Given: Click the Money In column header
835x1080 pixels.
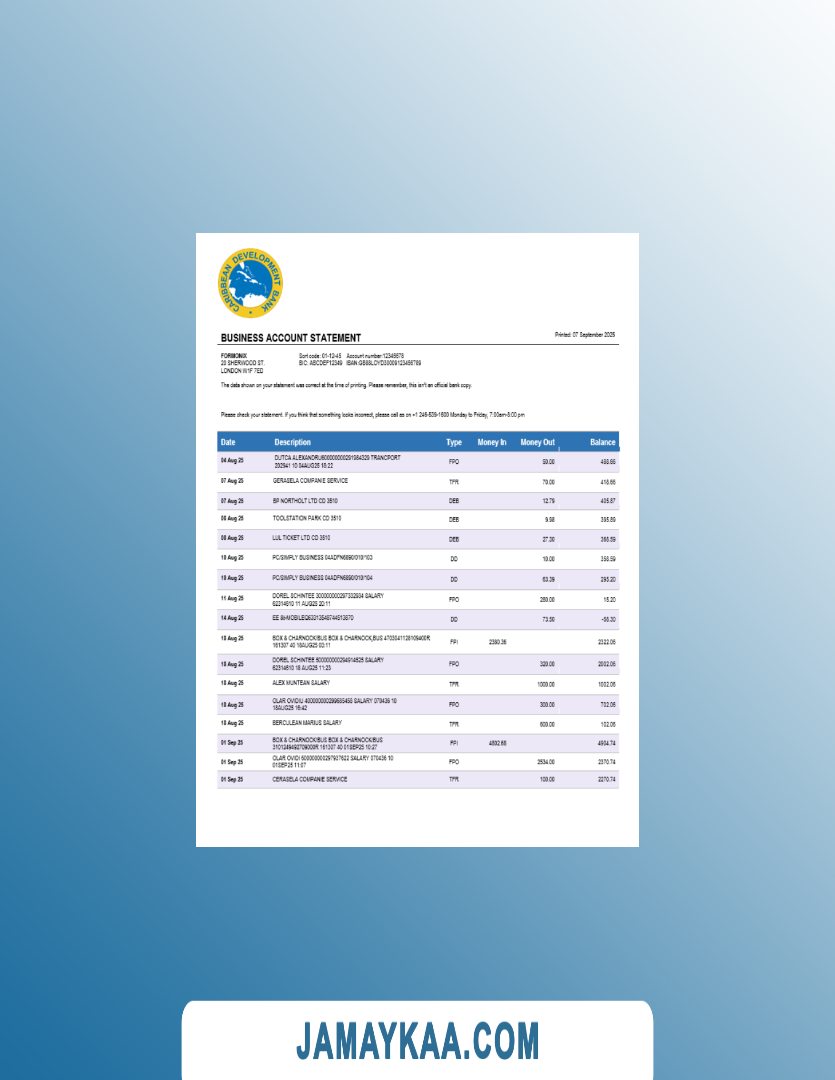Looking at the screenshot, I should (x=492, y=442).
